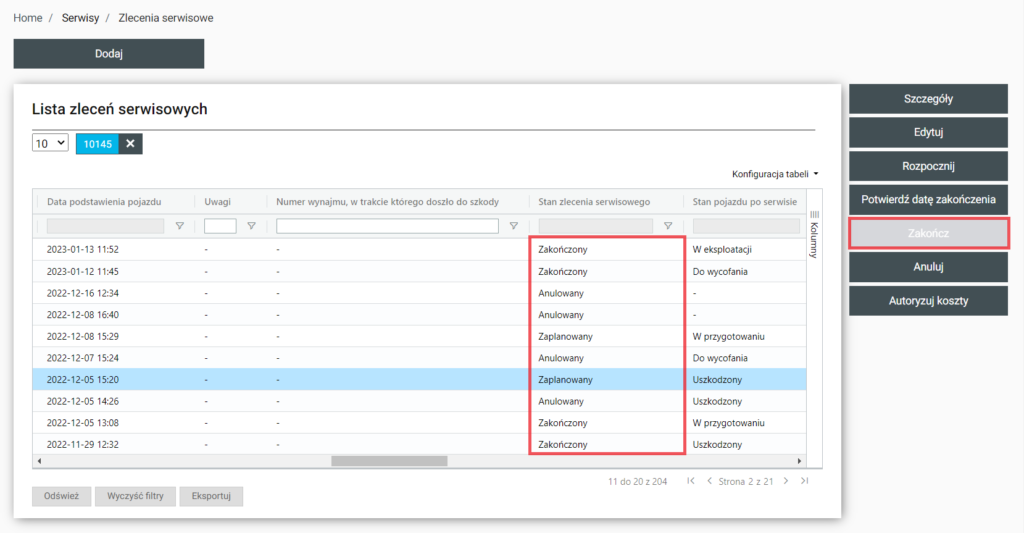Viewport: 1024px width, 533px height.
Task: Remove the 10145 filter tag
Action: point(130,144)
